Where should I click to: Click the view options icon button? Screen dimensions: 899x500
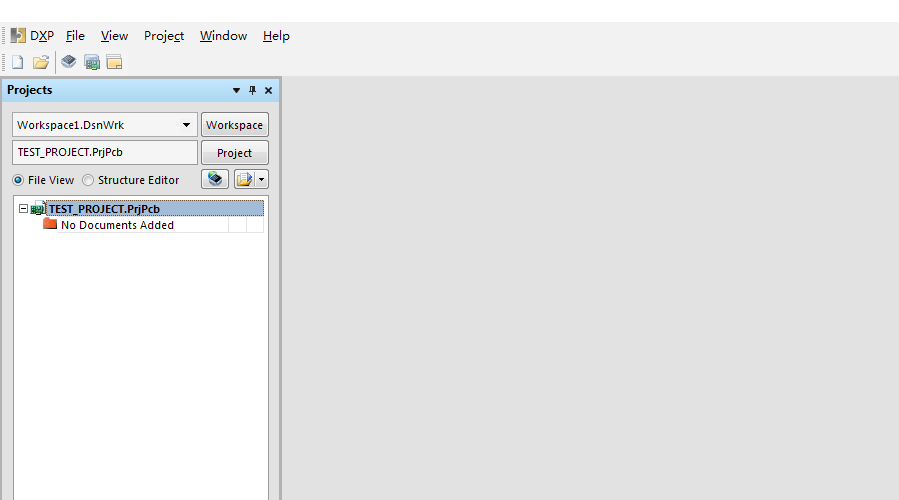pos(244,179)
